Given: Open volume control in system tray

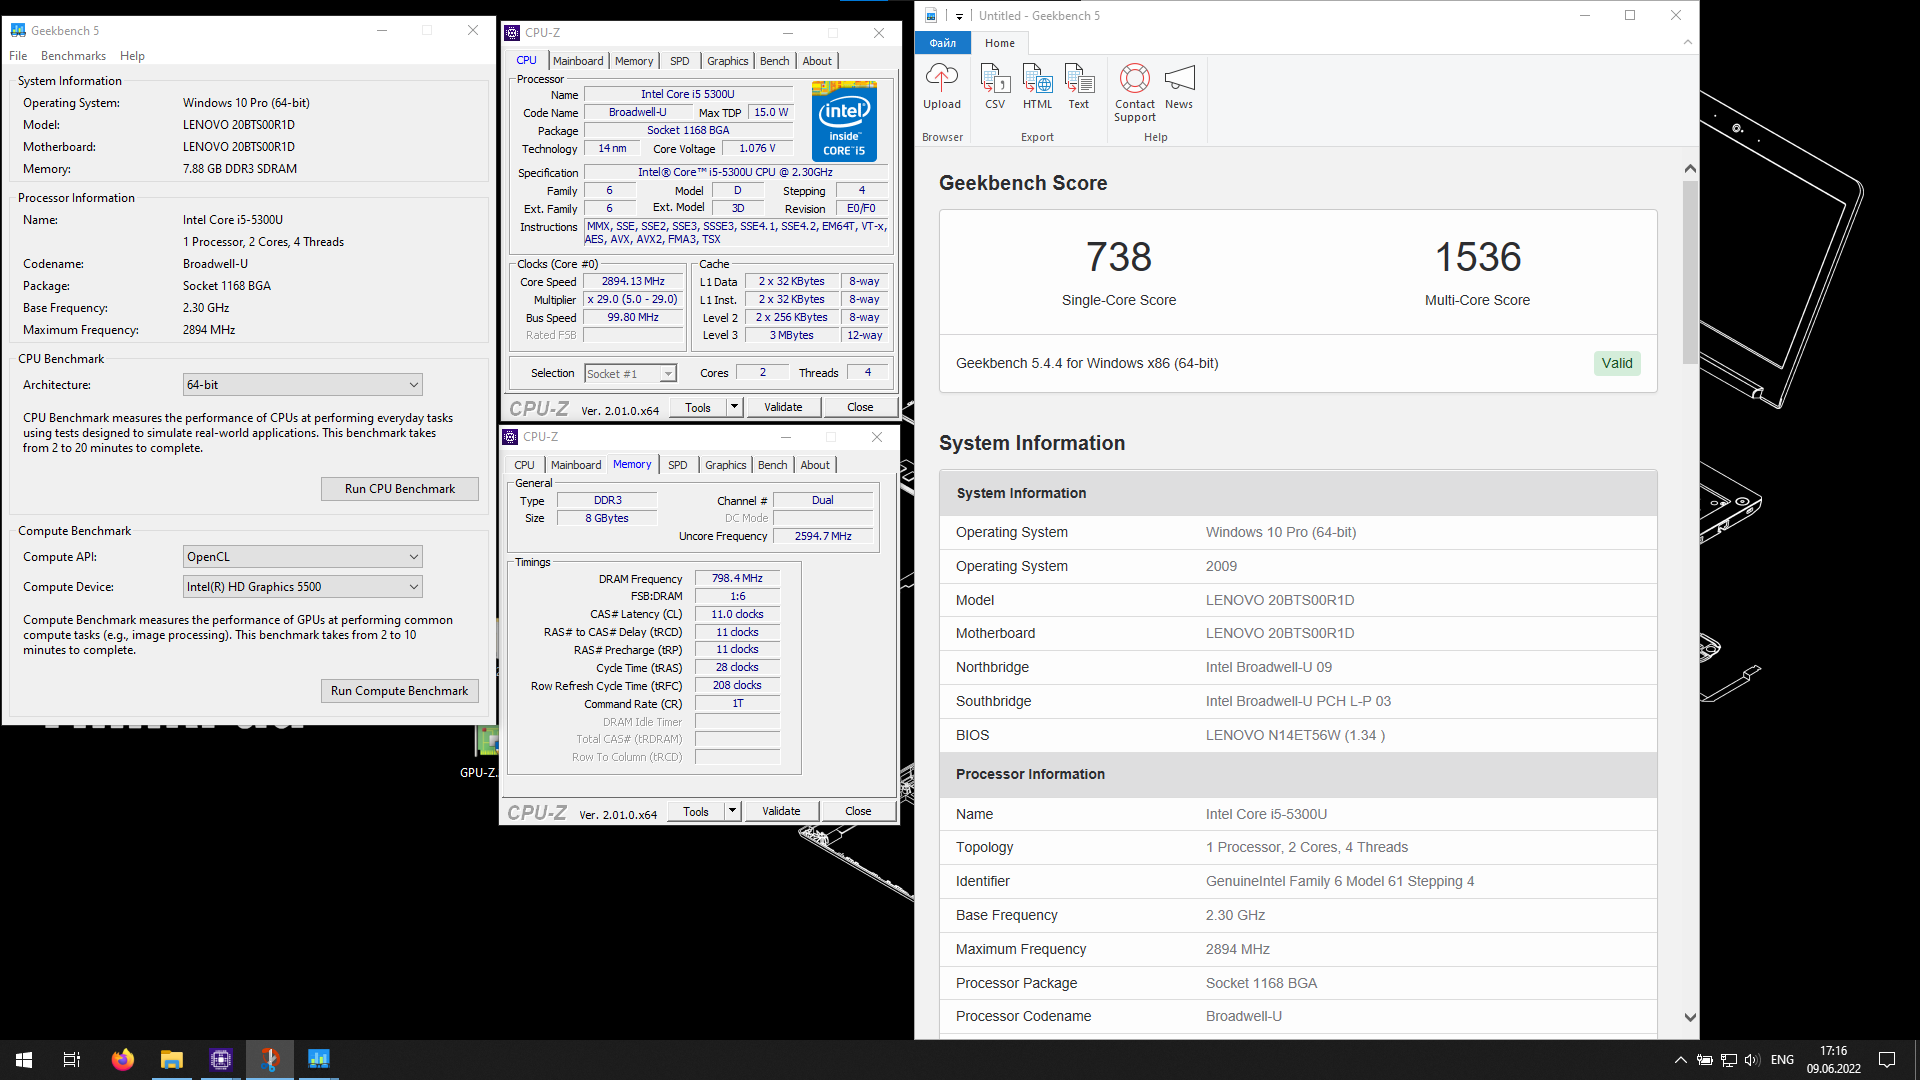Looking at the screenshot, I should 1752,1060.
